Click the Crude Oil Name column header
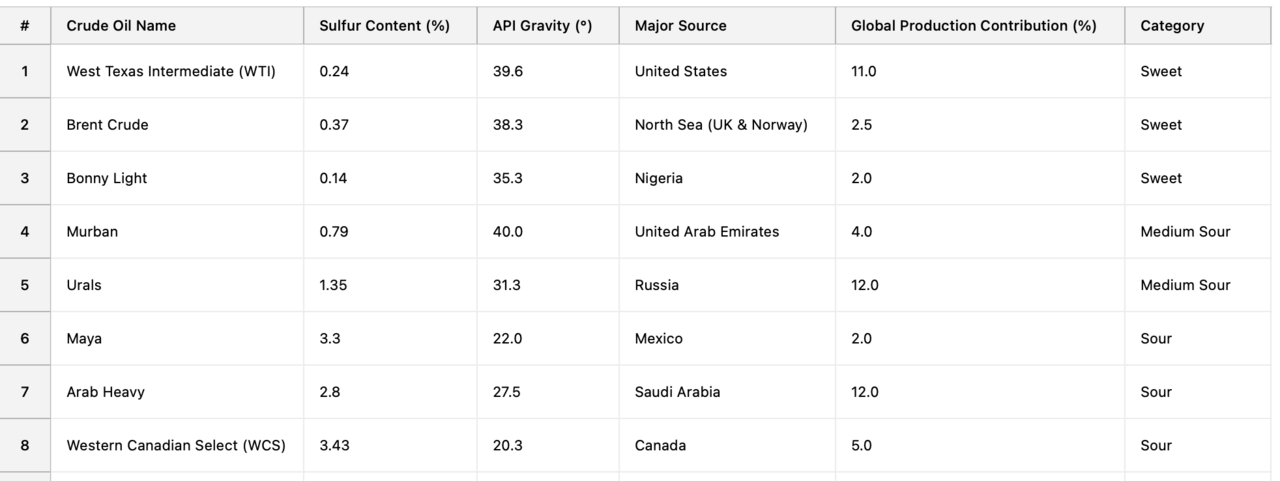The image size is (1280, 481). coord(121,26)
